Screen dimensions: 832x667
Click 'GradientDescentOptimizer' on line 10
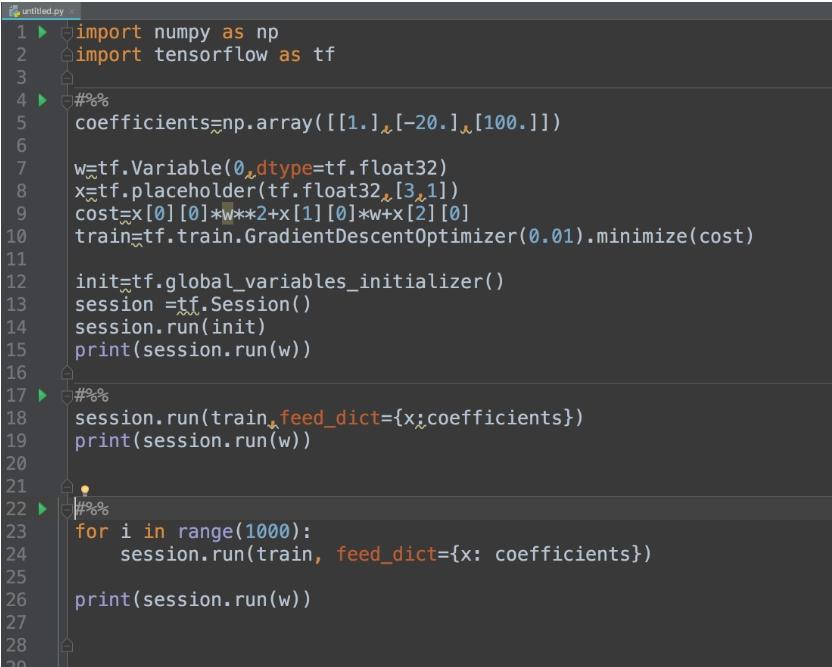(380, 236)
